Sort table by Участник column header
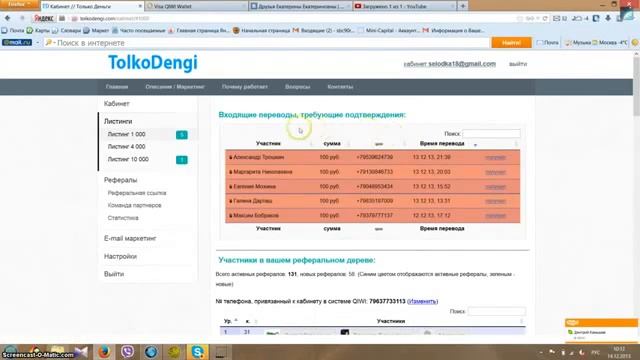The width and height of the screenshot is (640, 360). [x=268, y=144]
